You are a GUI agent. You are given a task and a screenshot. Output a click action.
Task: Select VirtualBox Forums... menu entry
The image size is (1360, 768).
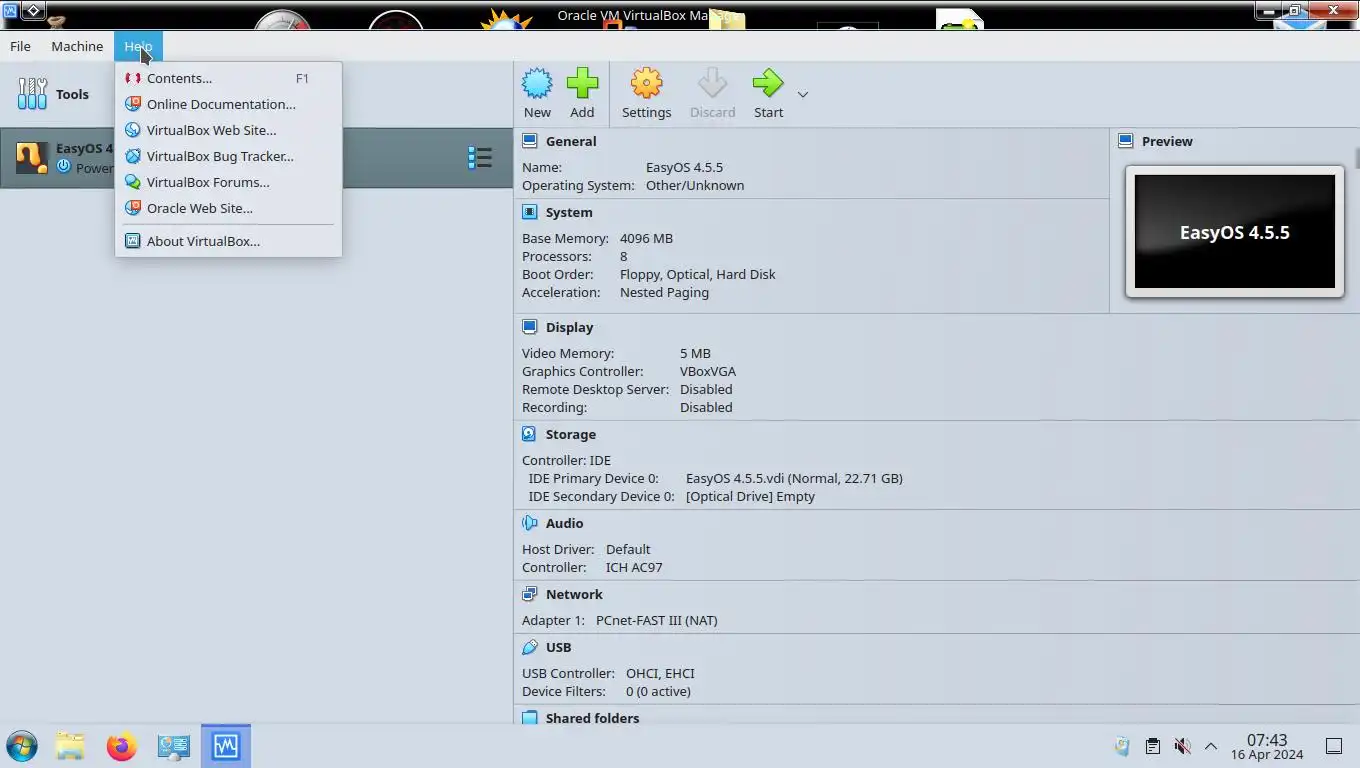click(x=228, y=182)
